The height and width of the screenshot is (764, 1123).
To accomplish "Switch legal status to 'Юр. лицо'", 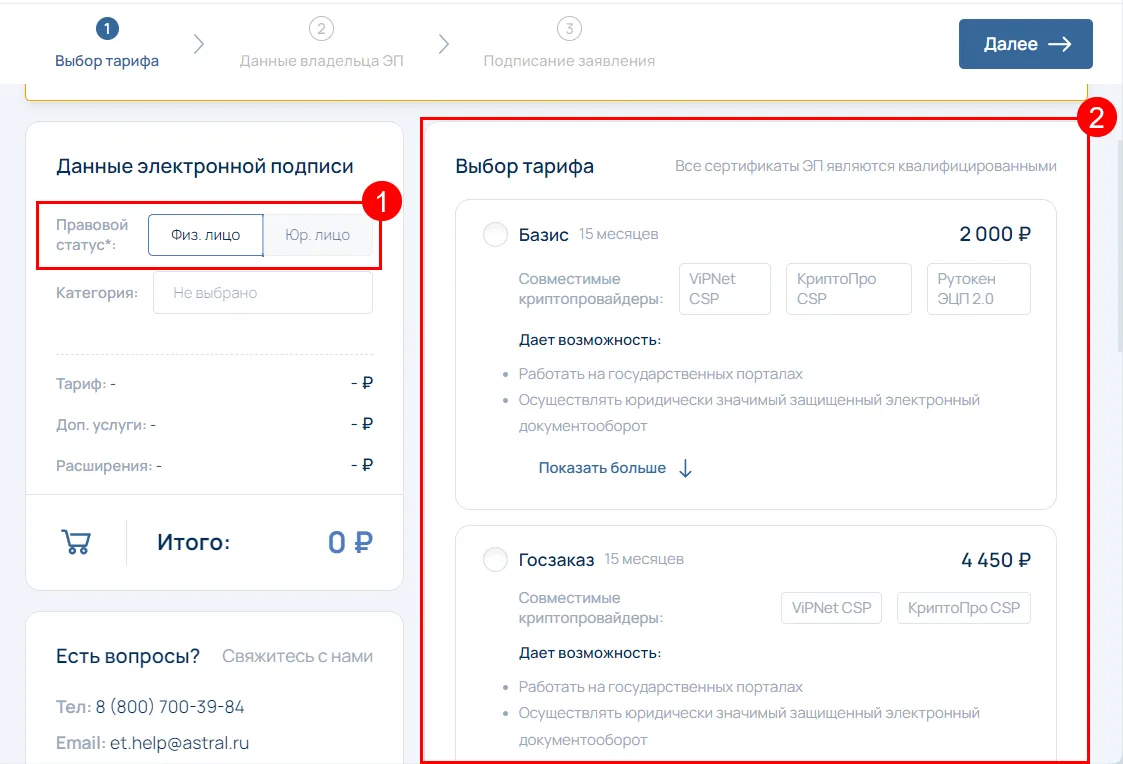I will [x=317, y=236].
